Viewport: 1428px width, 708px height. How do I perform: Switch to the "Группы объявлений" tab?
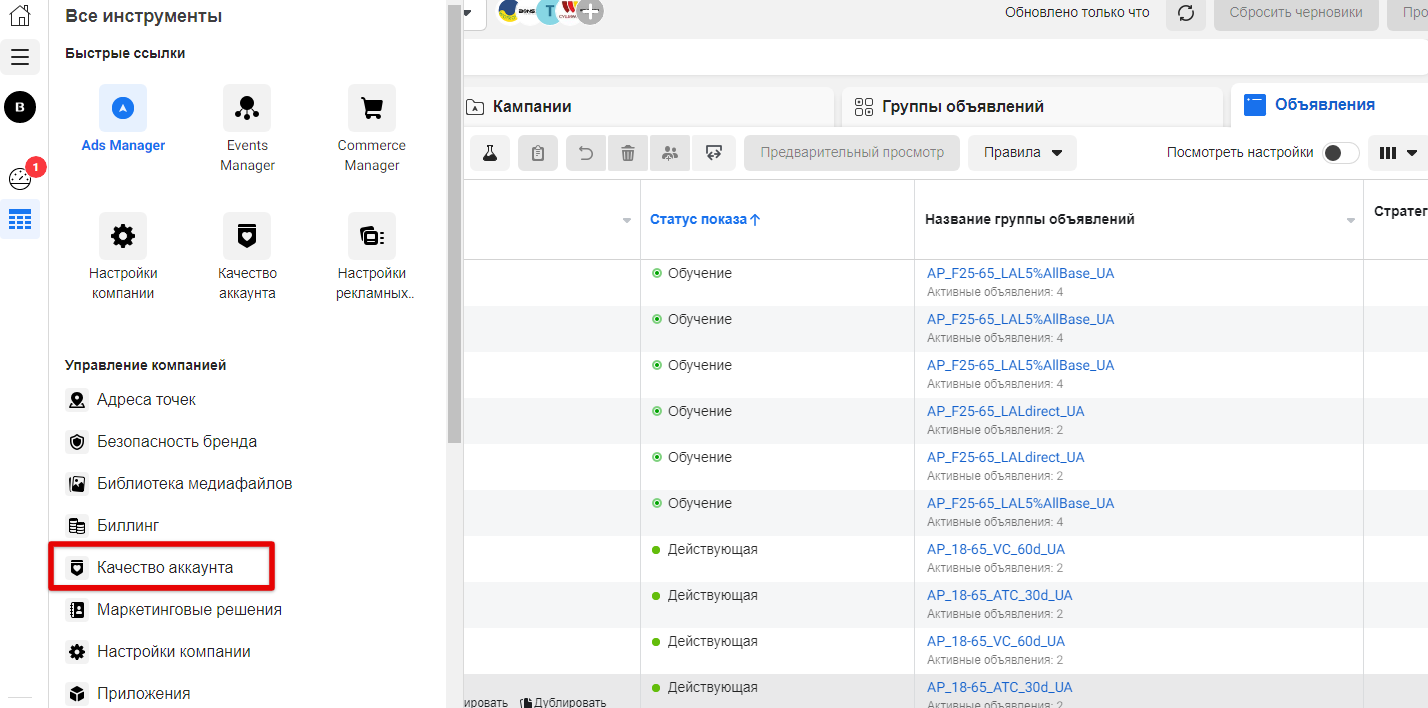(x=962, y=106)
